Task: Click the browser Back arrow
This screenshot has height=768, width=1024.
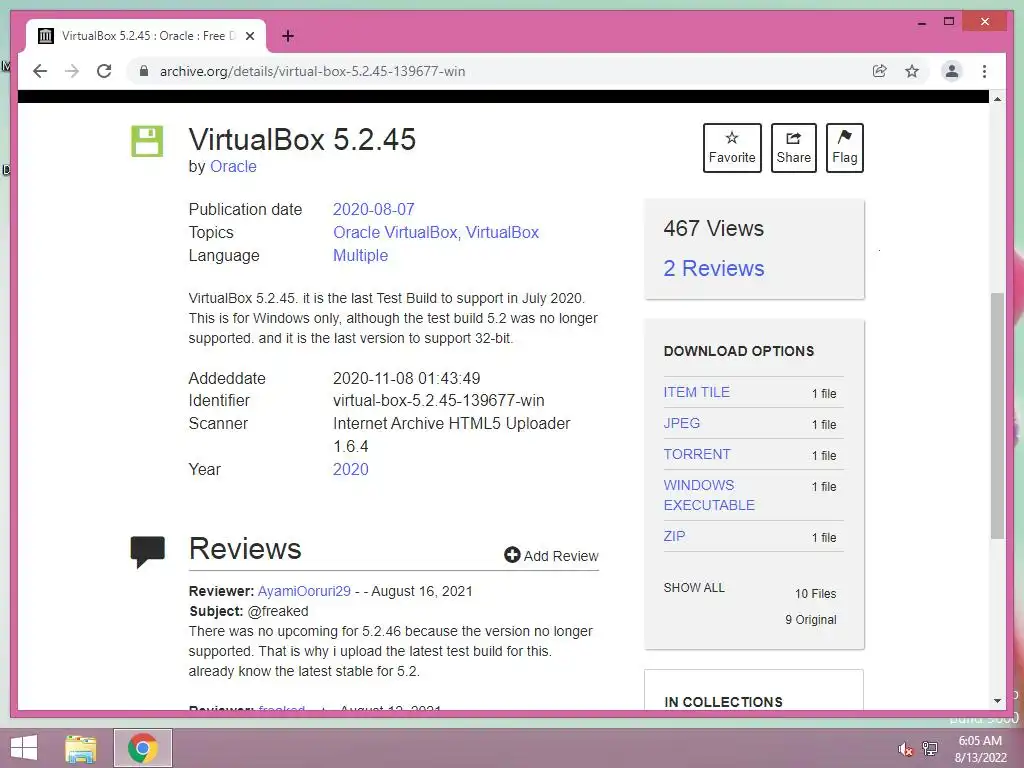Action: [40, 71]
